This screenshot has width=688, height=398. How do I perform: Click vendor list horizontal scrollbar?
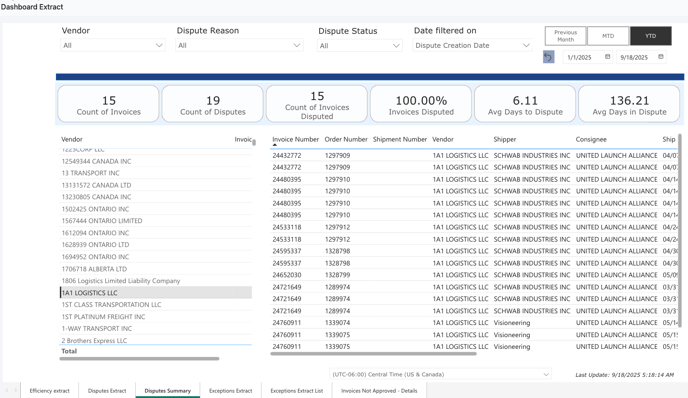pyautogui.click(x=140, y=359)
